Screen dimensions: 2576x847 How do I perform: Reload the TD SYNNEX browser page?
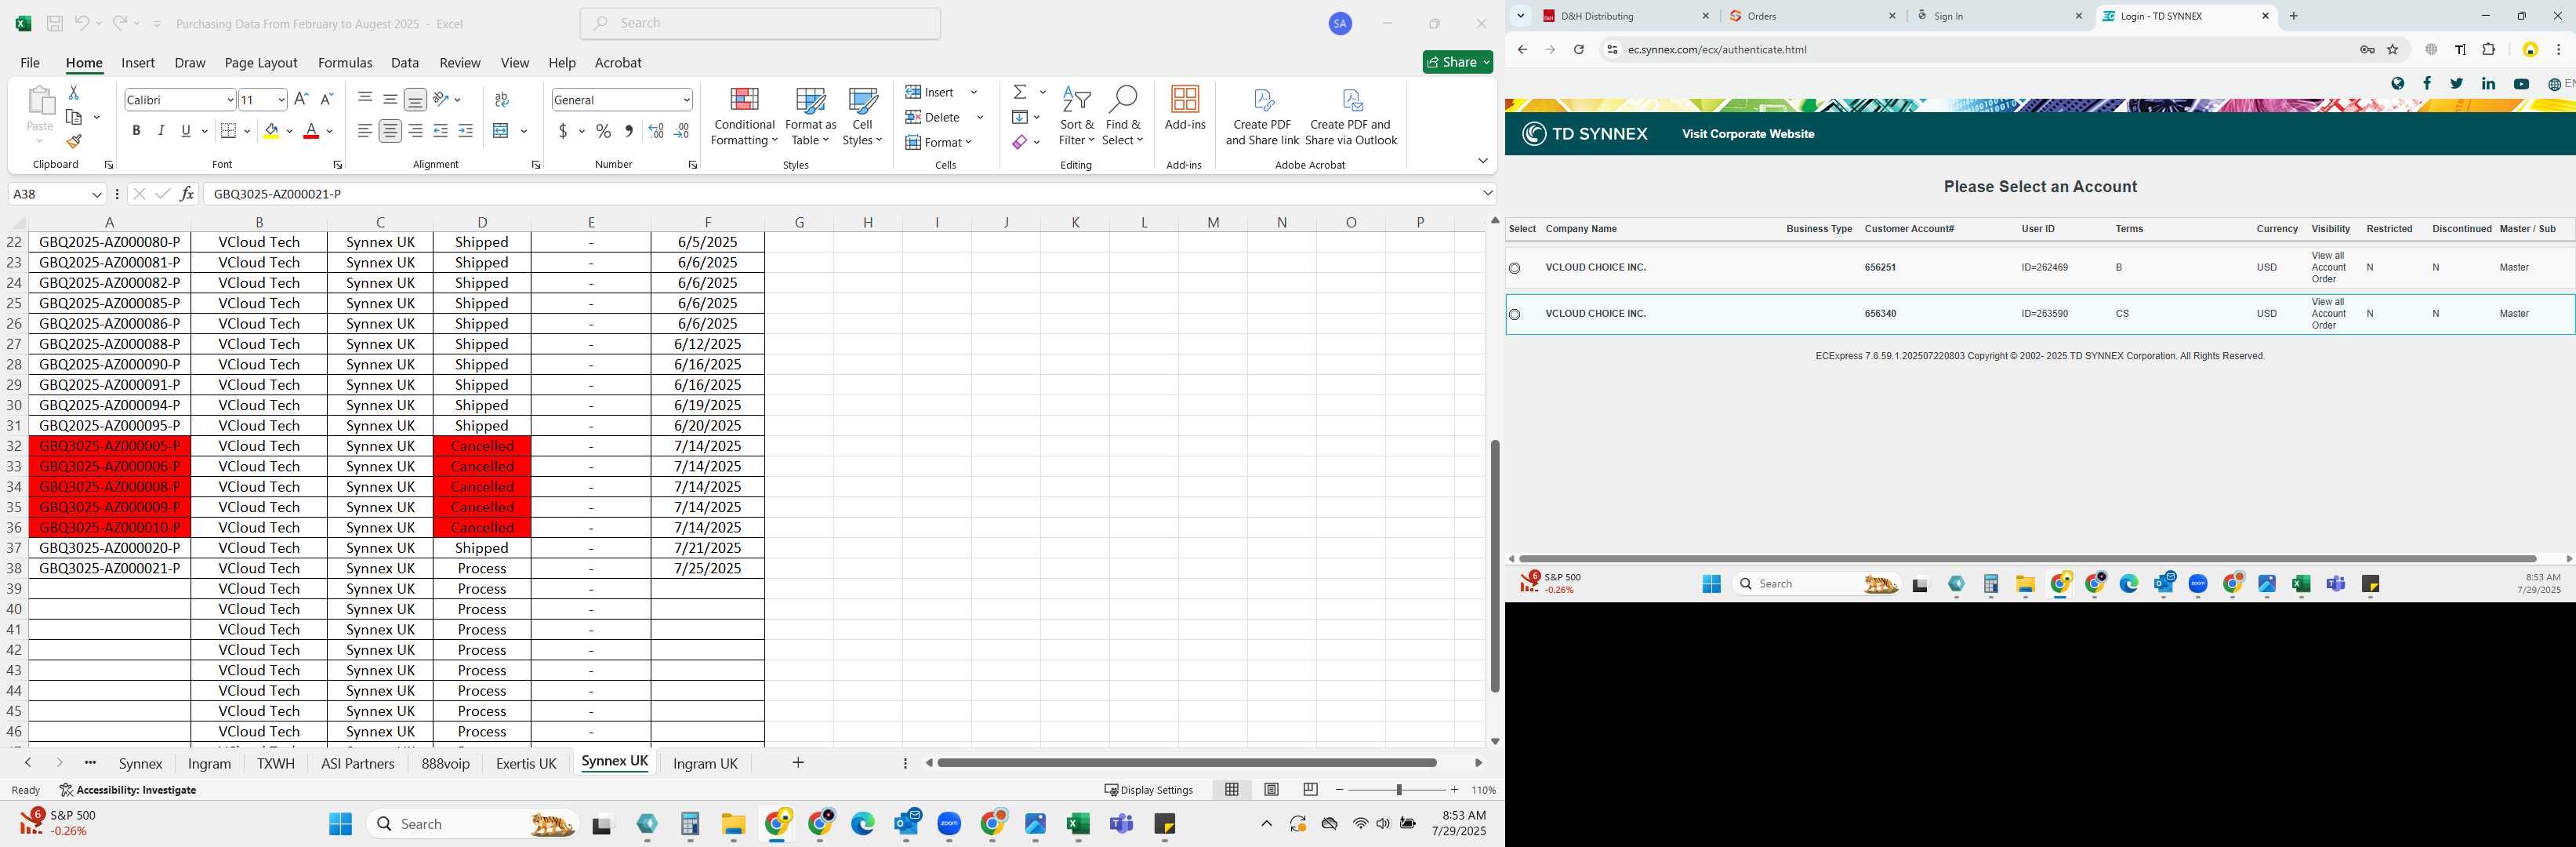tap(1578, 49)
